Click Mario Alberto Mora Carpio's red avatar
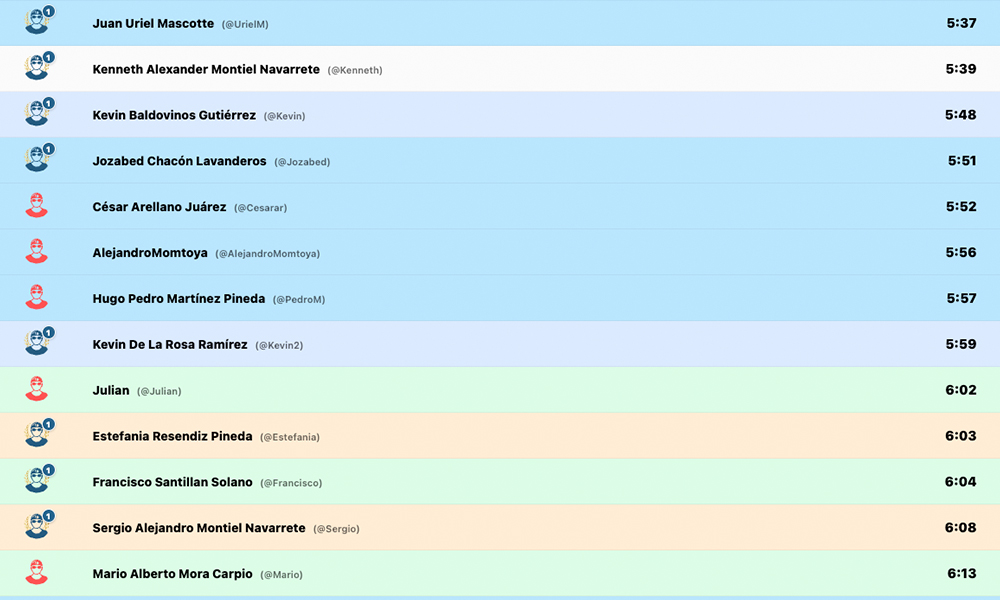The width and height of the screenshot is (1000, 600). (37, 573)
